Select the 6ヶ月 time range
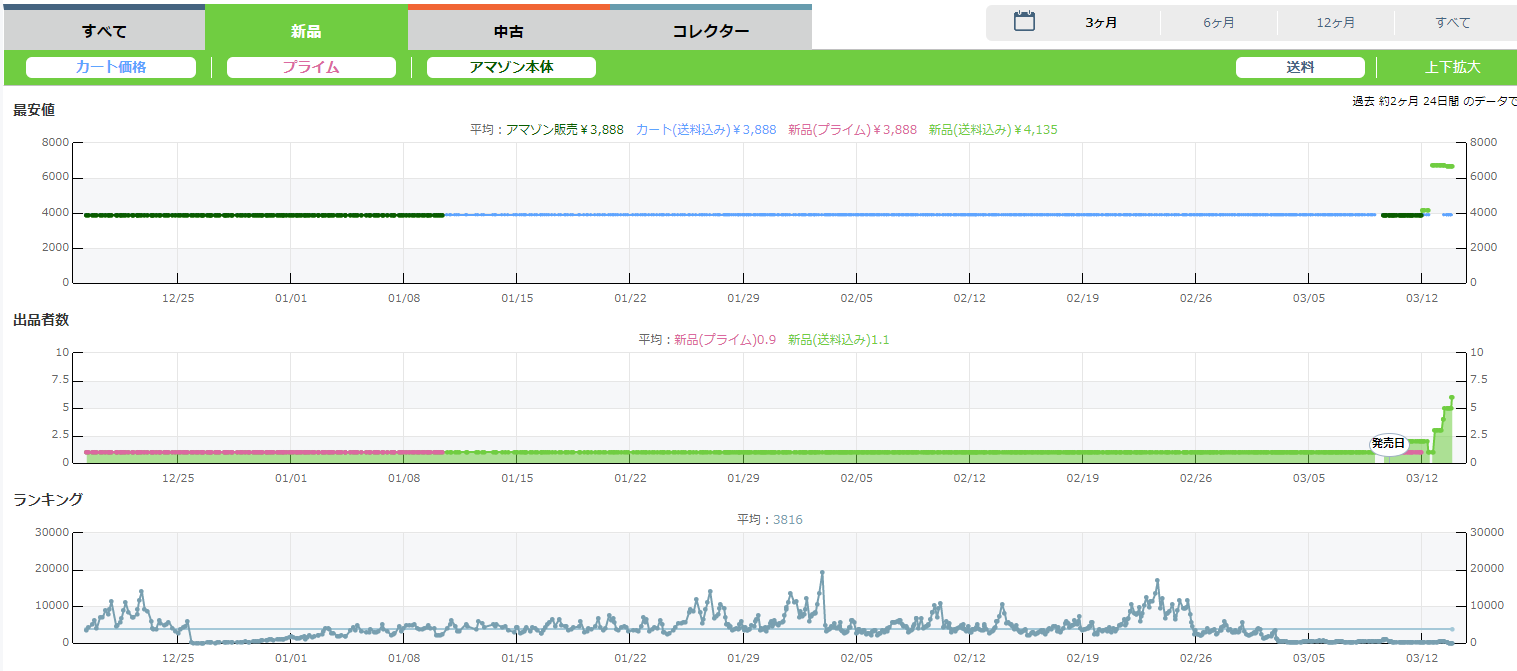 click(x=1218, y=23)
